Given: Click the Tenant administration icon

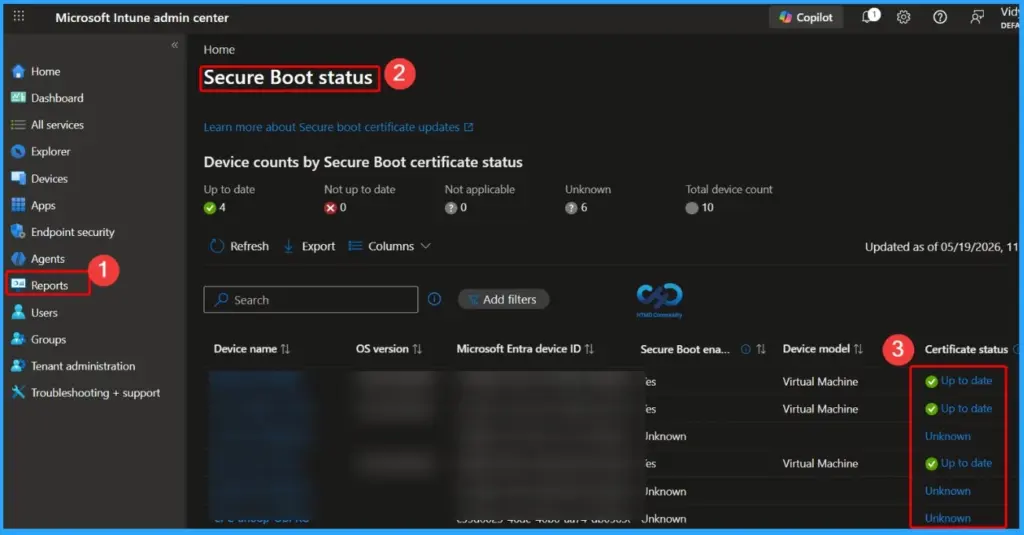Looking at the screenshot, I should pos(18,366).
